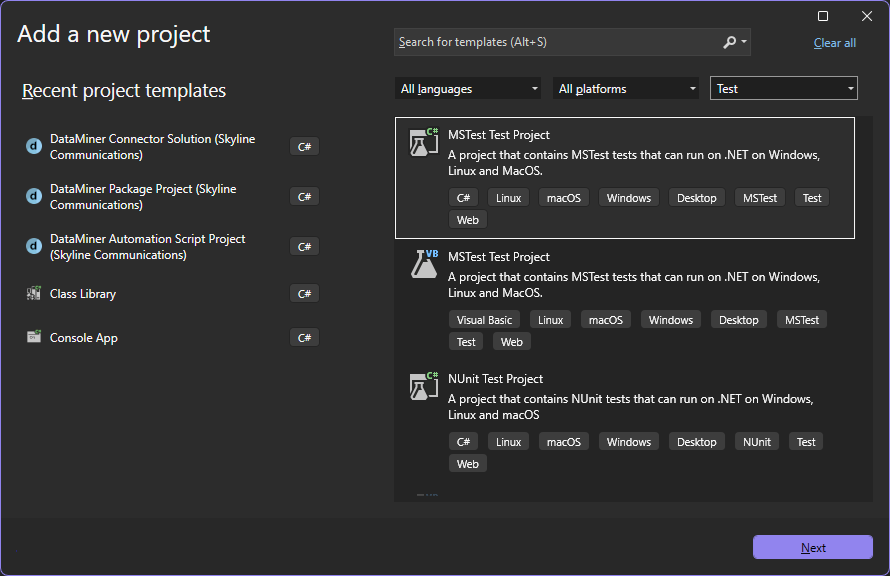The width and height of the screenshot is (890, 576).
Task: Select DataMiner Automation Script Project recent template
Action: [x=173, y=246]
